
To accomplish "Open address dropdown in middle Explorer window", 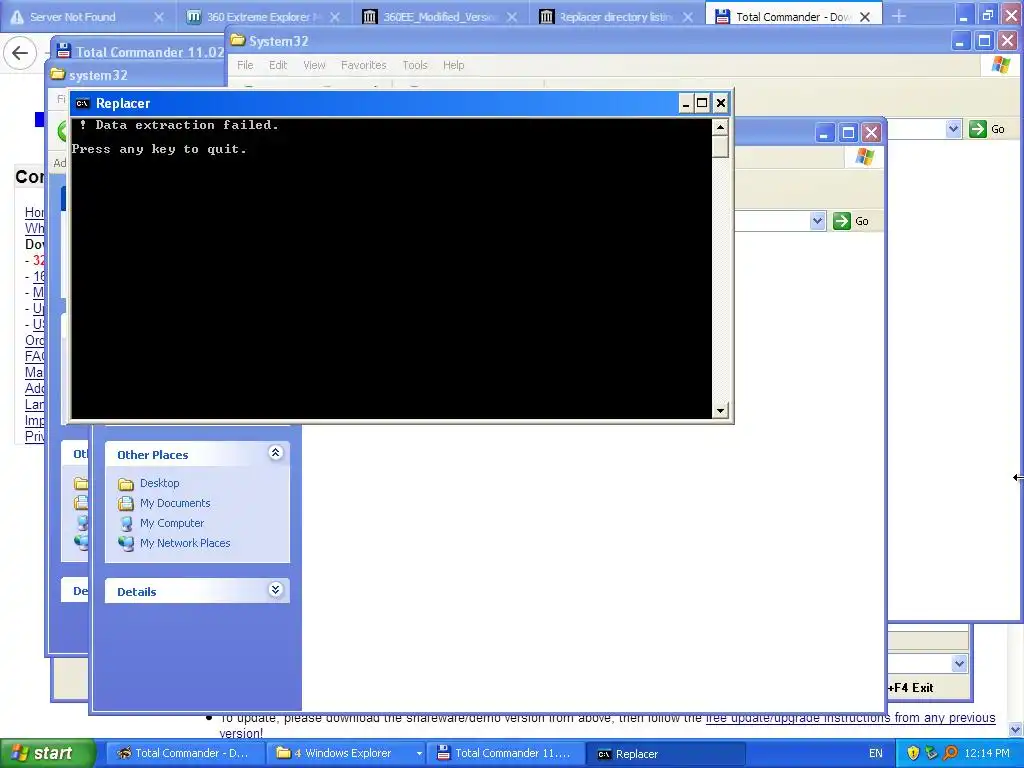I will (x=817, y=221).
